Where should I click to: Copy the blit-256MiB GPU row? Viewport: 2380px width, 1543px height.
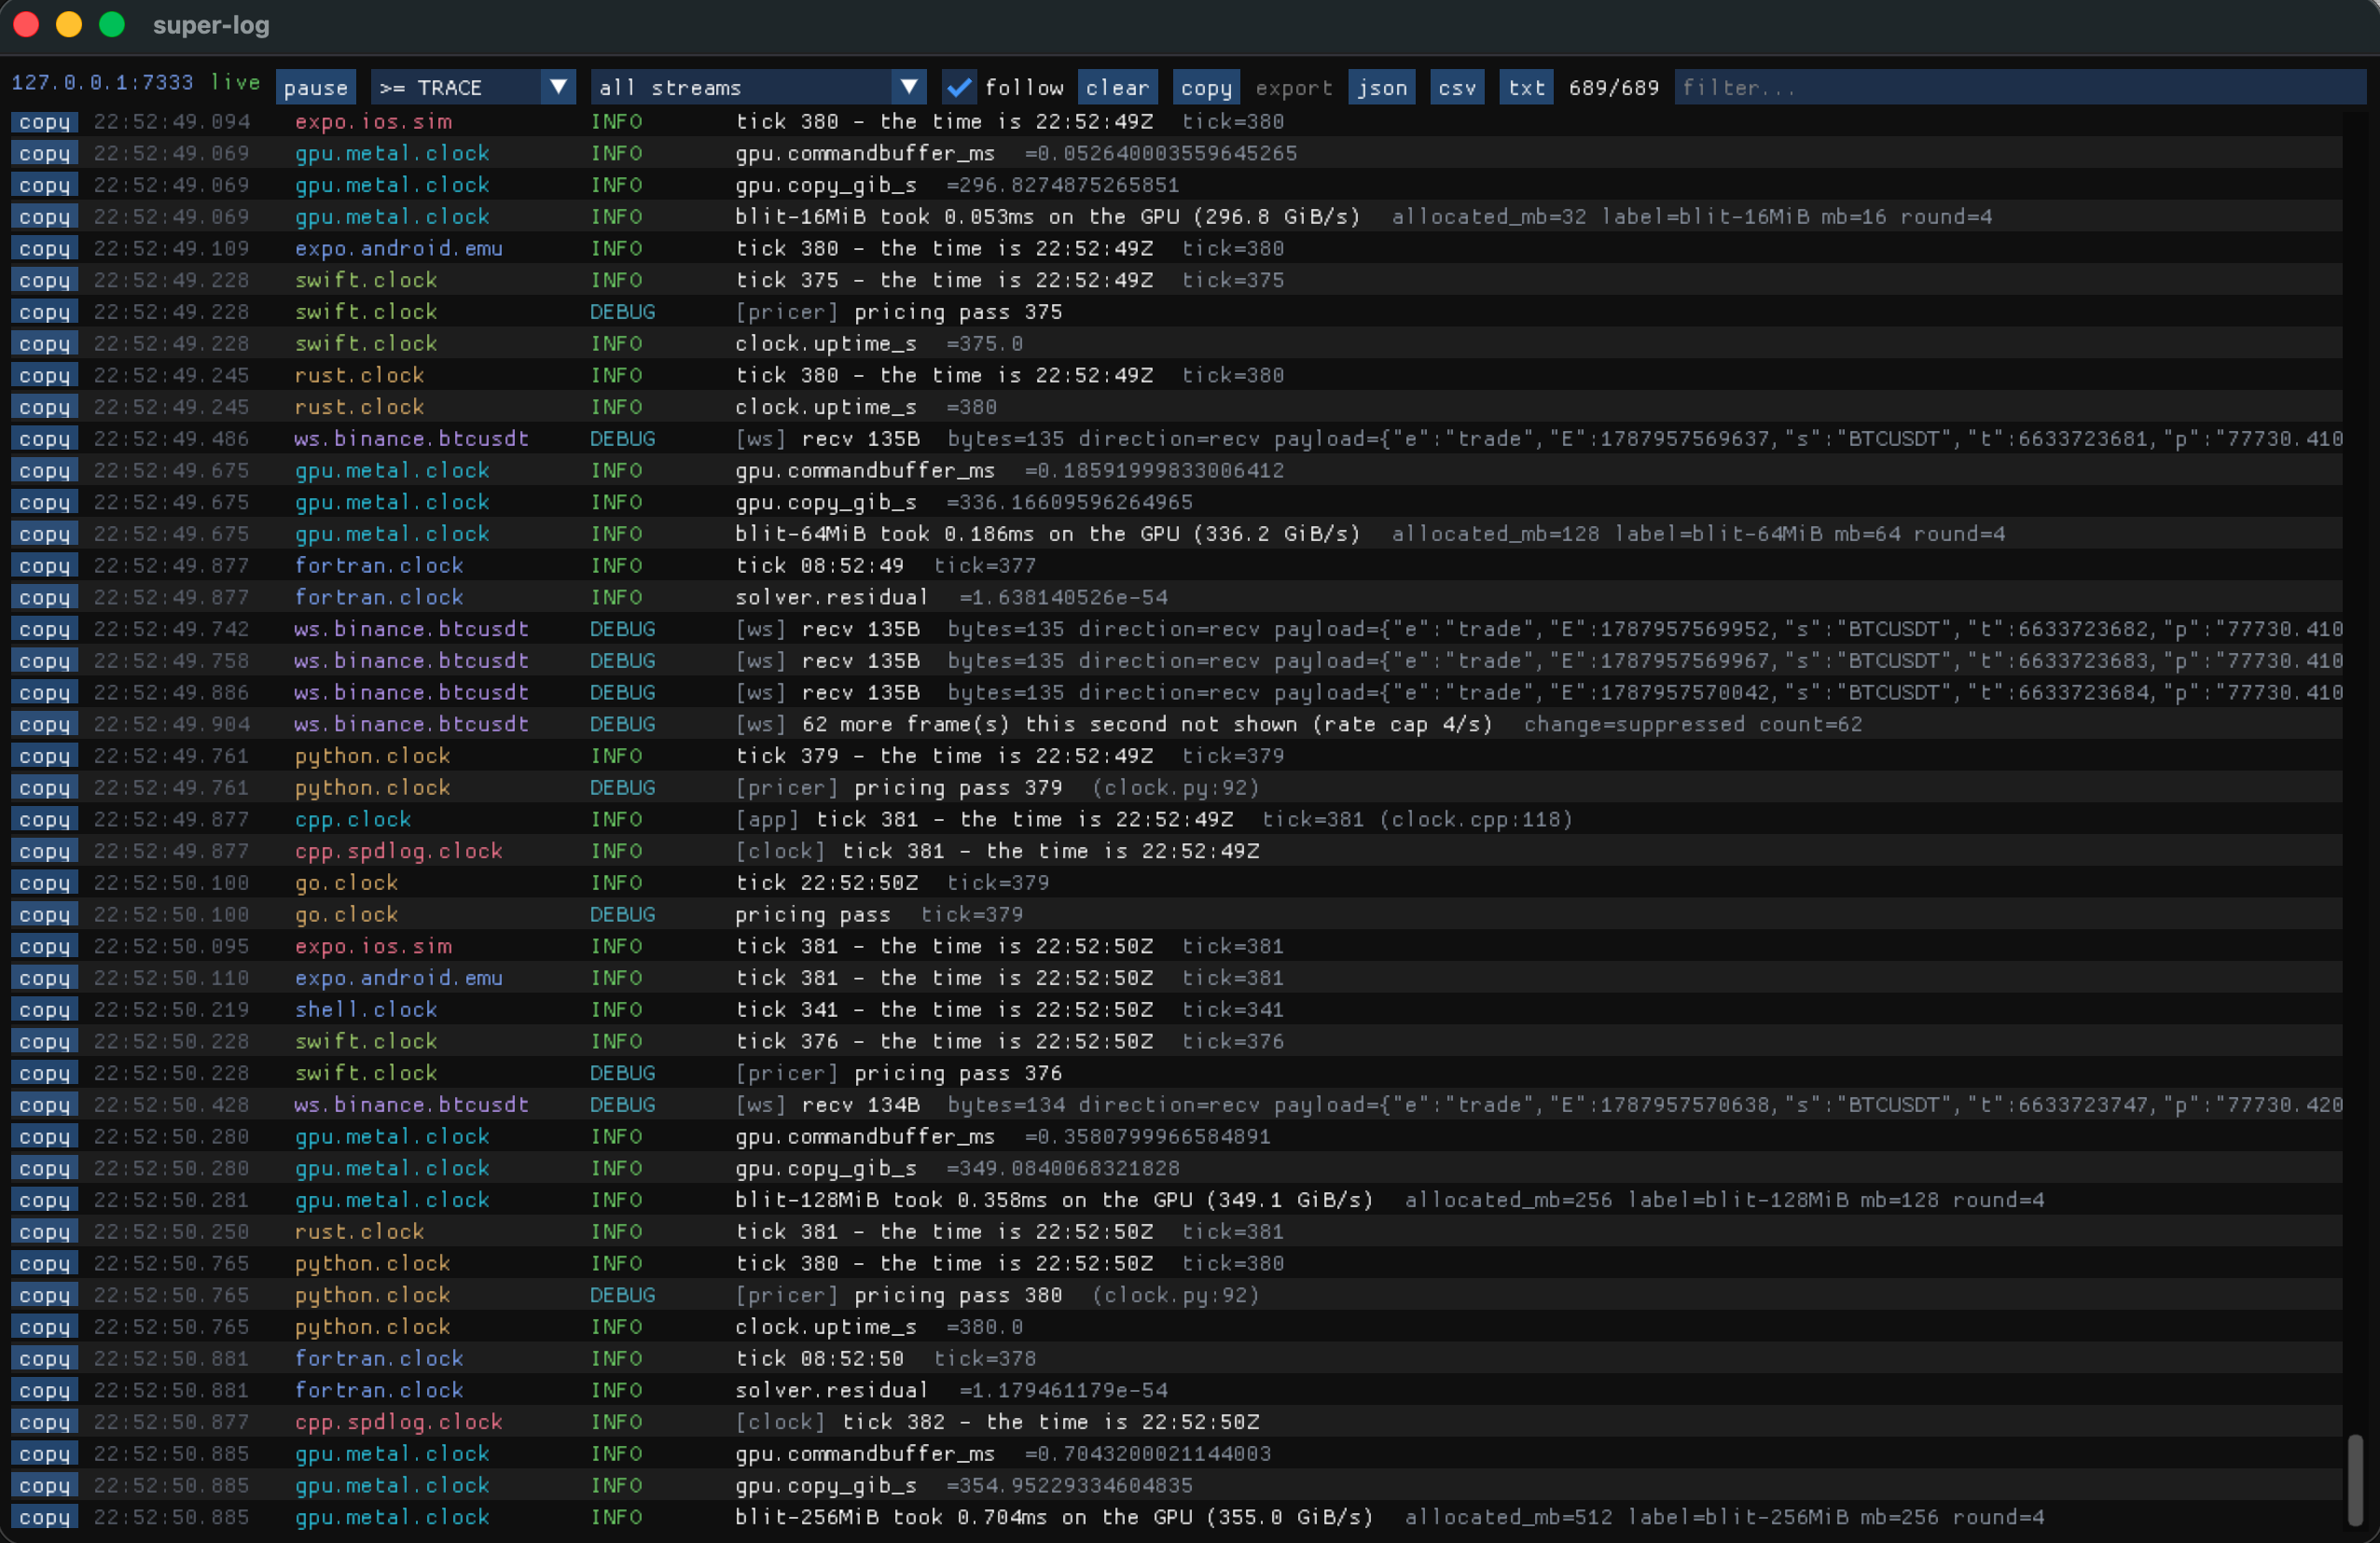(x=44, y=1518)
